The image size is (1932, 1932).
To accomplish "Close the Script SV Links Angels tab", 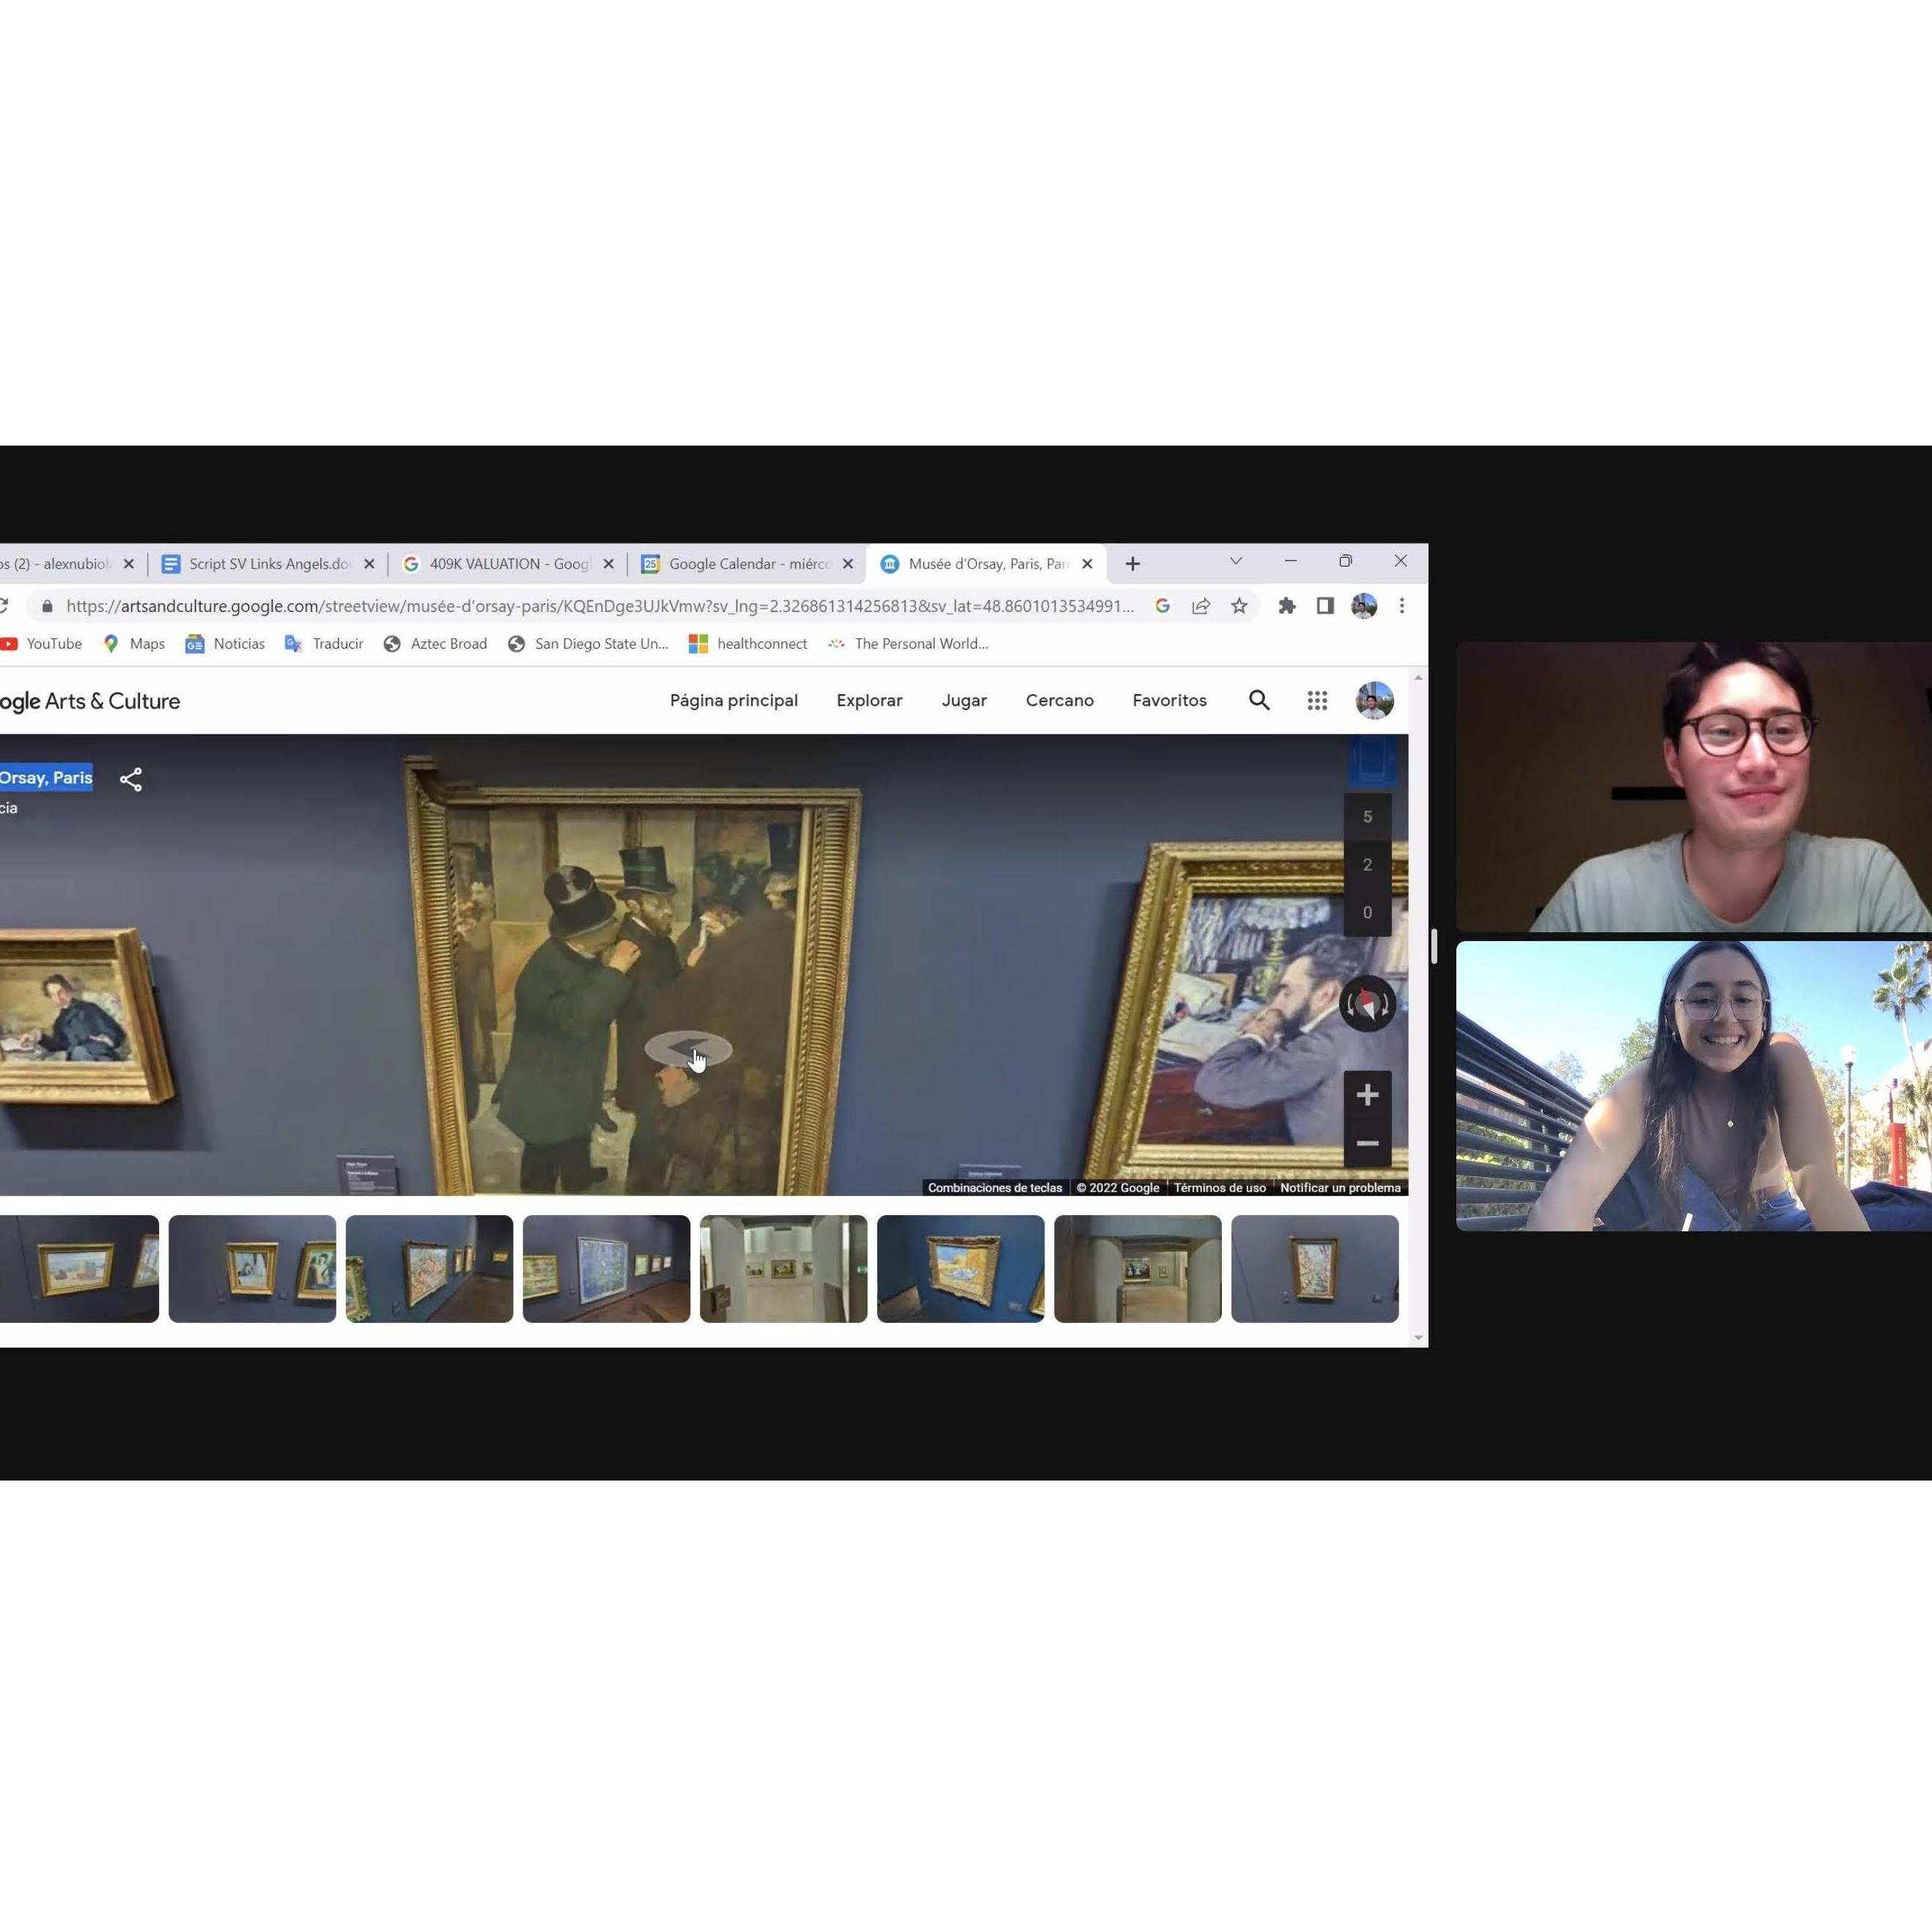I will 369,564.
